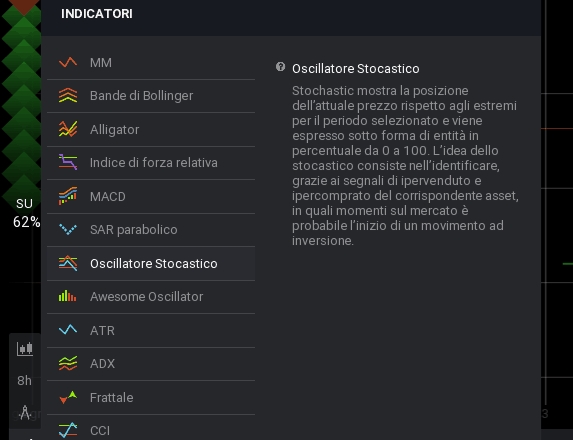Choose the Alligator indicator icon
This screenshot has width=573, height=440.
tap(68, 129)
